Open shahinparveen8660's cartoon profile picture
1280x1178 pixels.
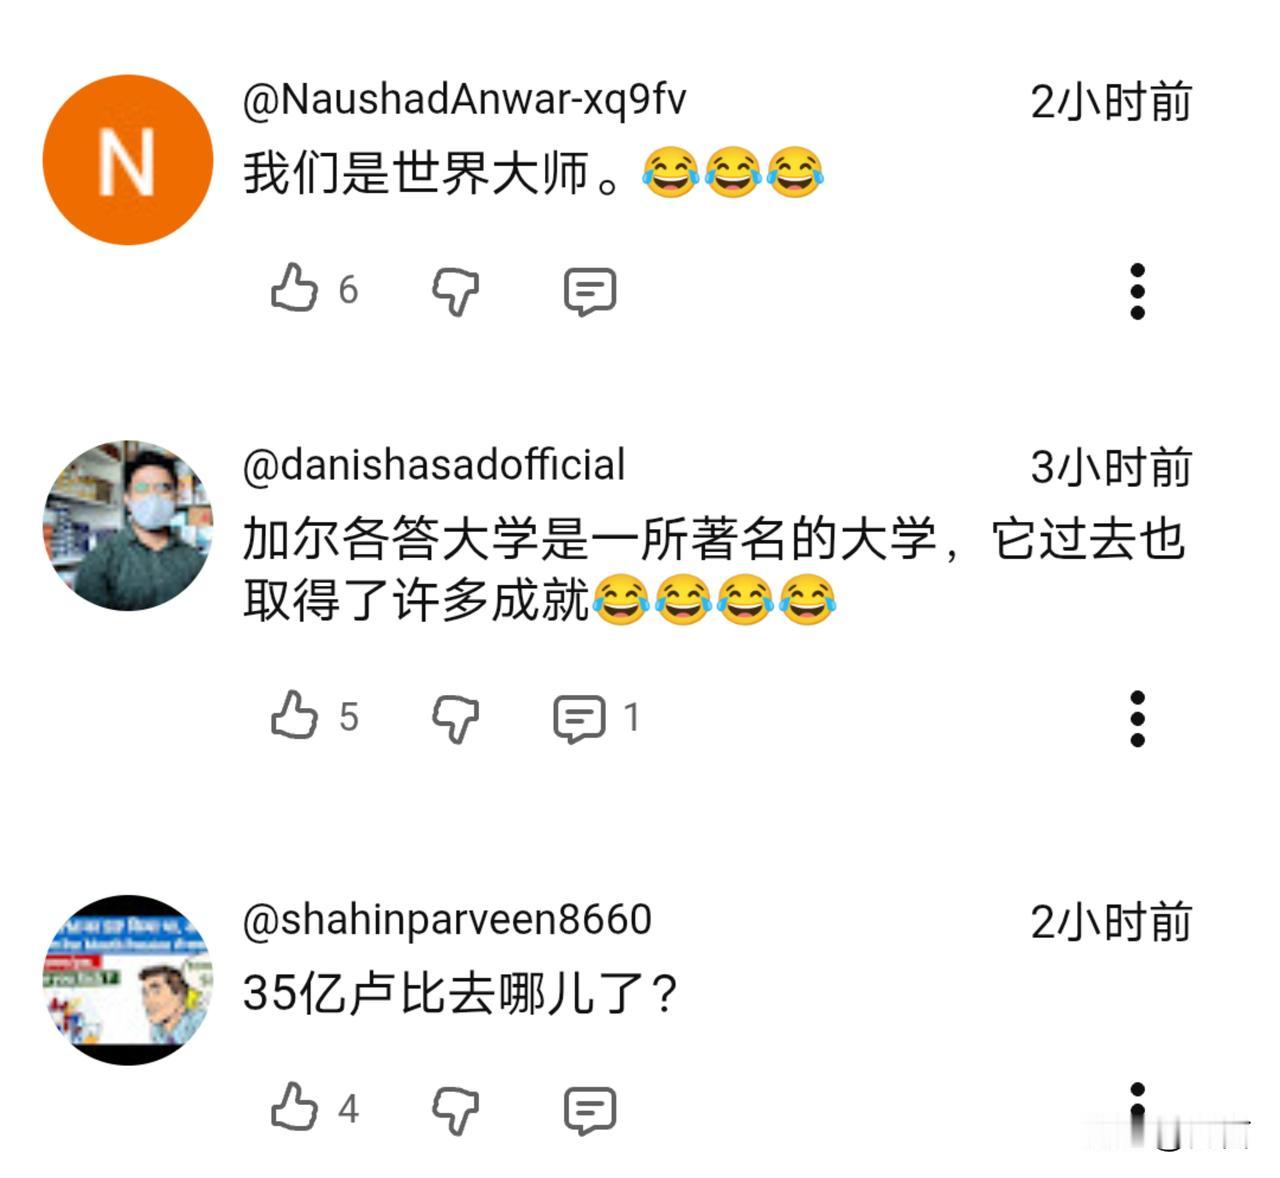128,980
